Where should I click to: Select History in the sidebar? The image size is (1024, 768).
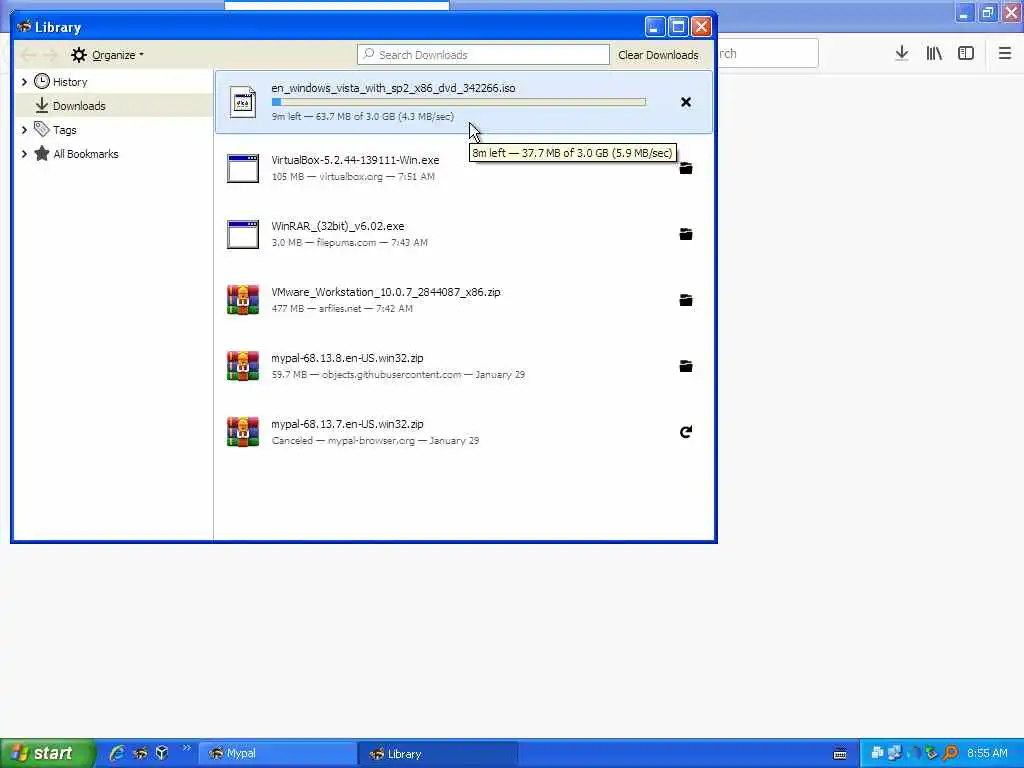coord(114,82)
